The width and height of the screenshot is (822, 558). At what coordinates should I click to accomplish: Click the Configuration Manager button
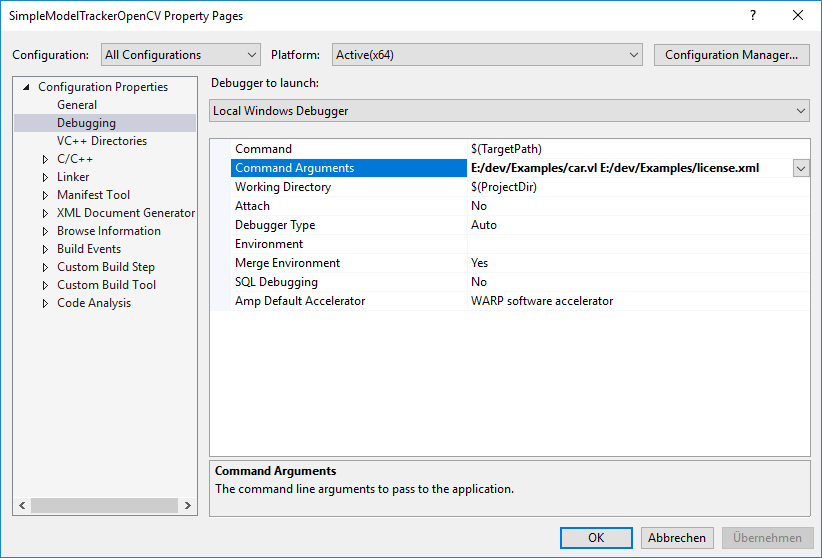(x=731, y=55)
